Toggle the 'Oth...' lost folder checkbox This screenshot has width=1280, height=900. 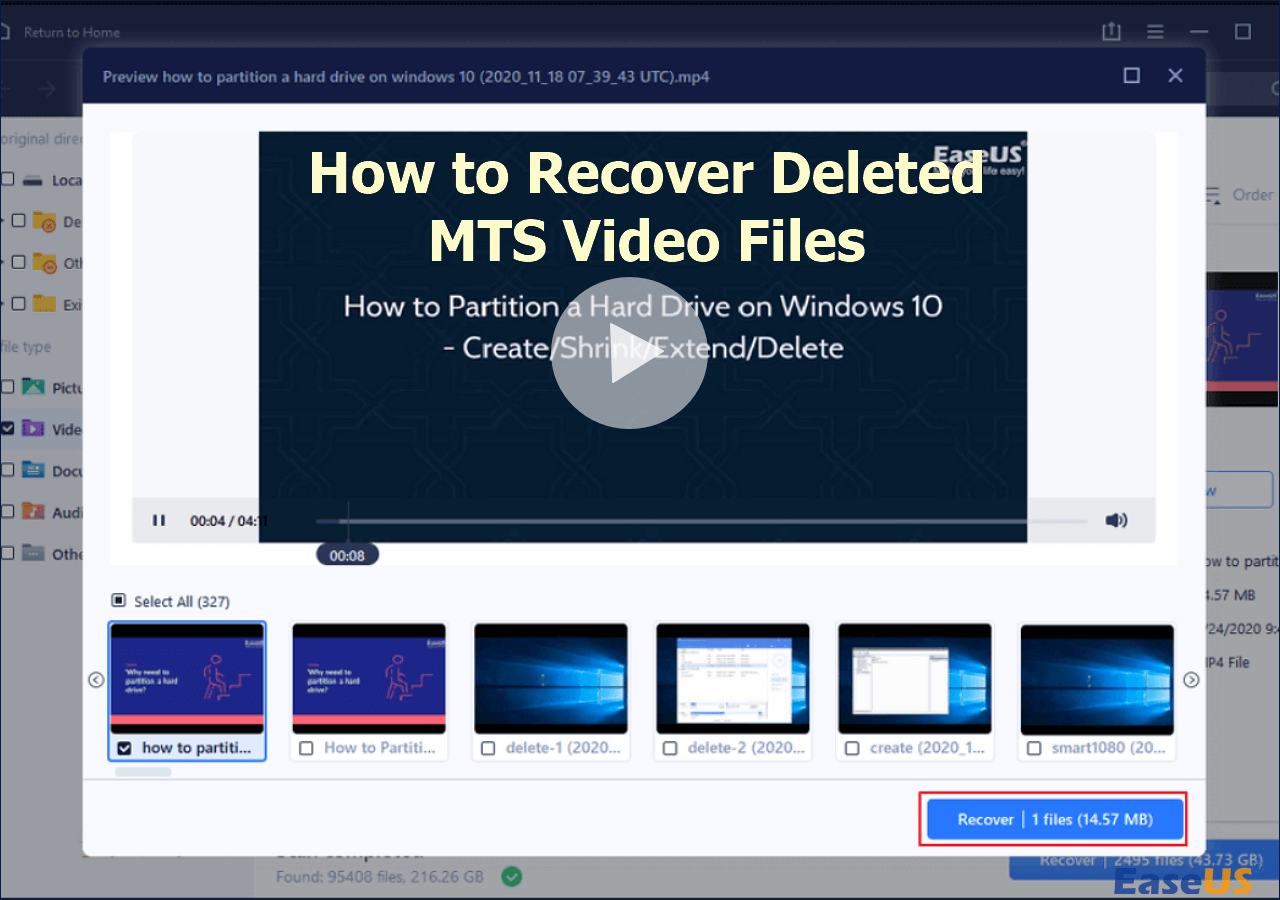(x=18, y=262)
